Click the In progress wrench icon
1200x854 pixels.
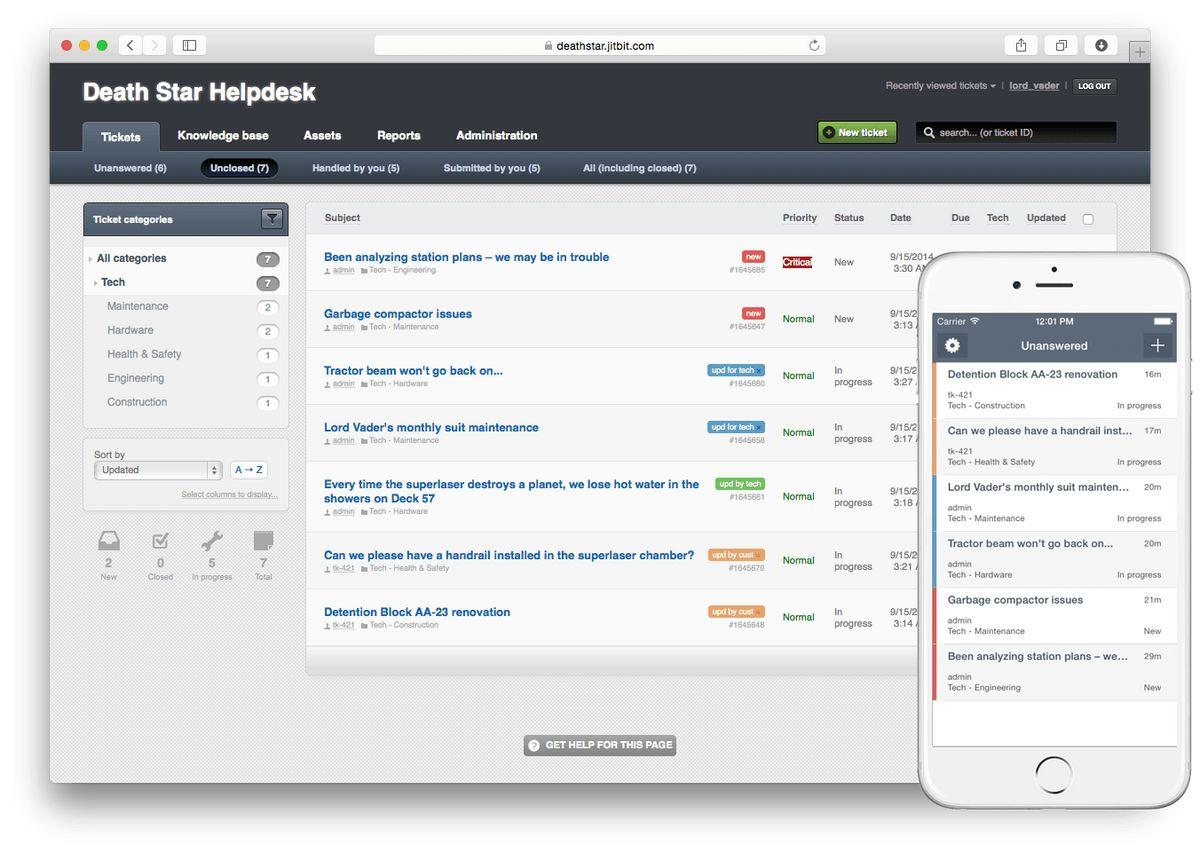212,541
